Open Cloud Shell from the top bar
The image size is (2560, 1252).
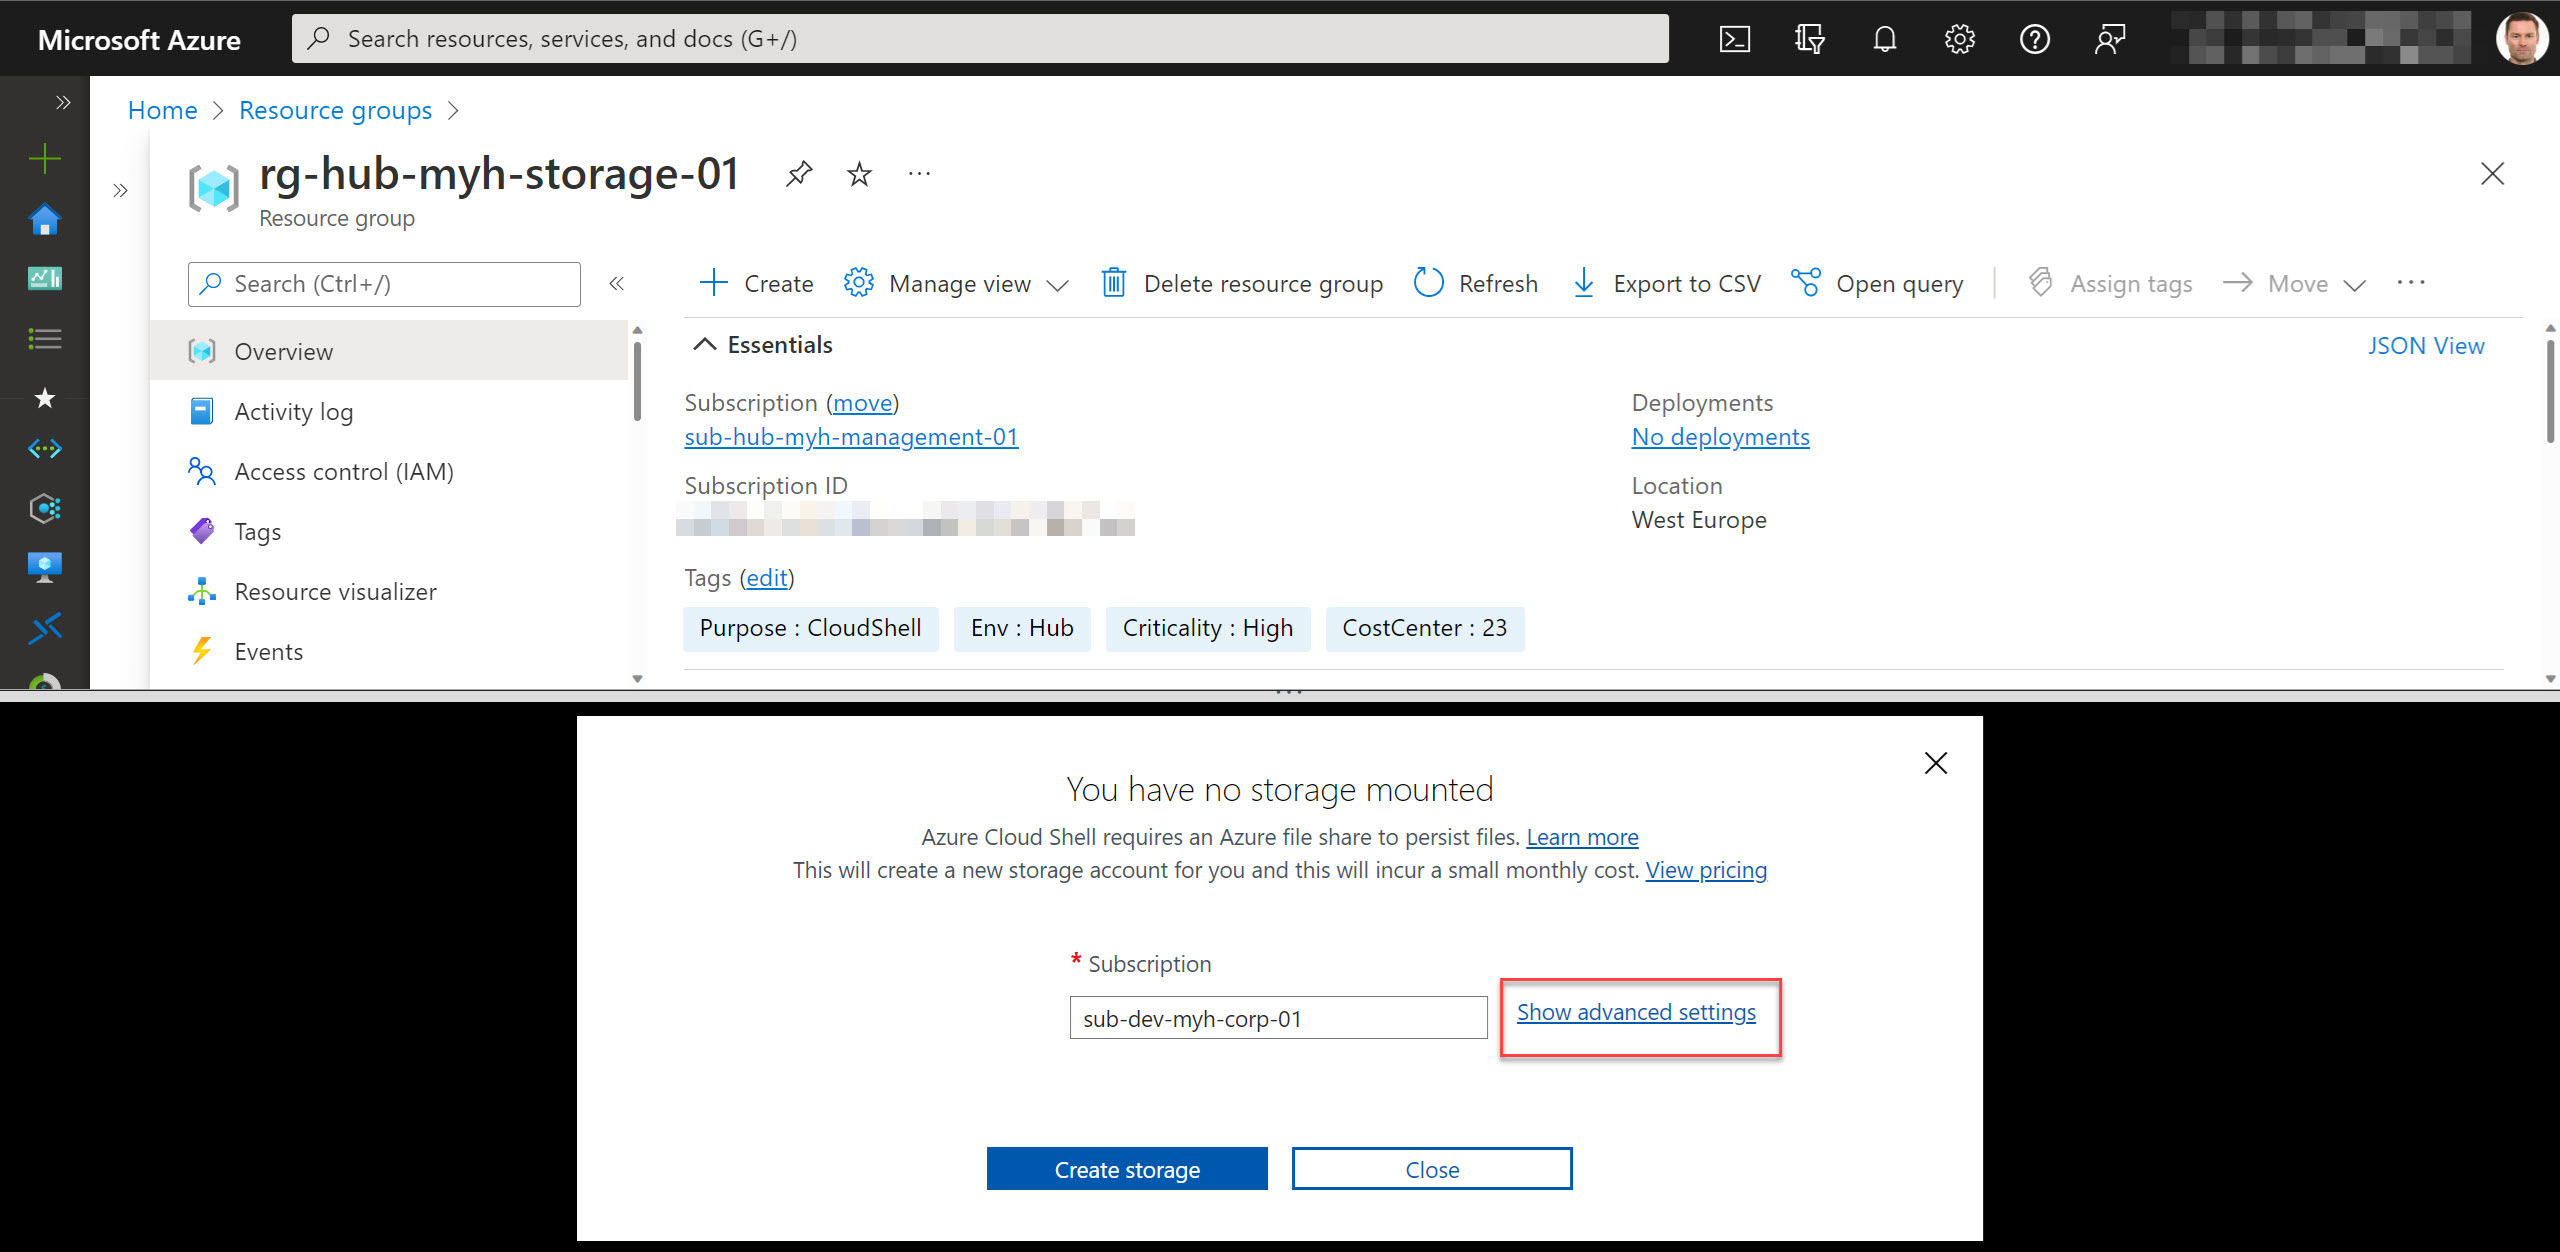coord(1735,38)
